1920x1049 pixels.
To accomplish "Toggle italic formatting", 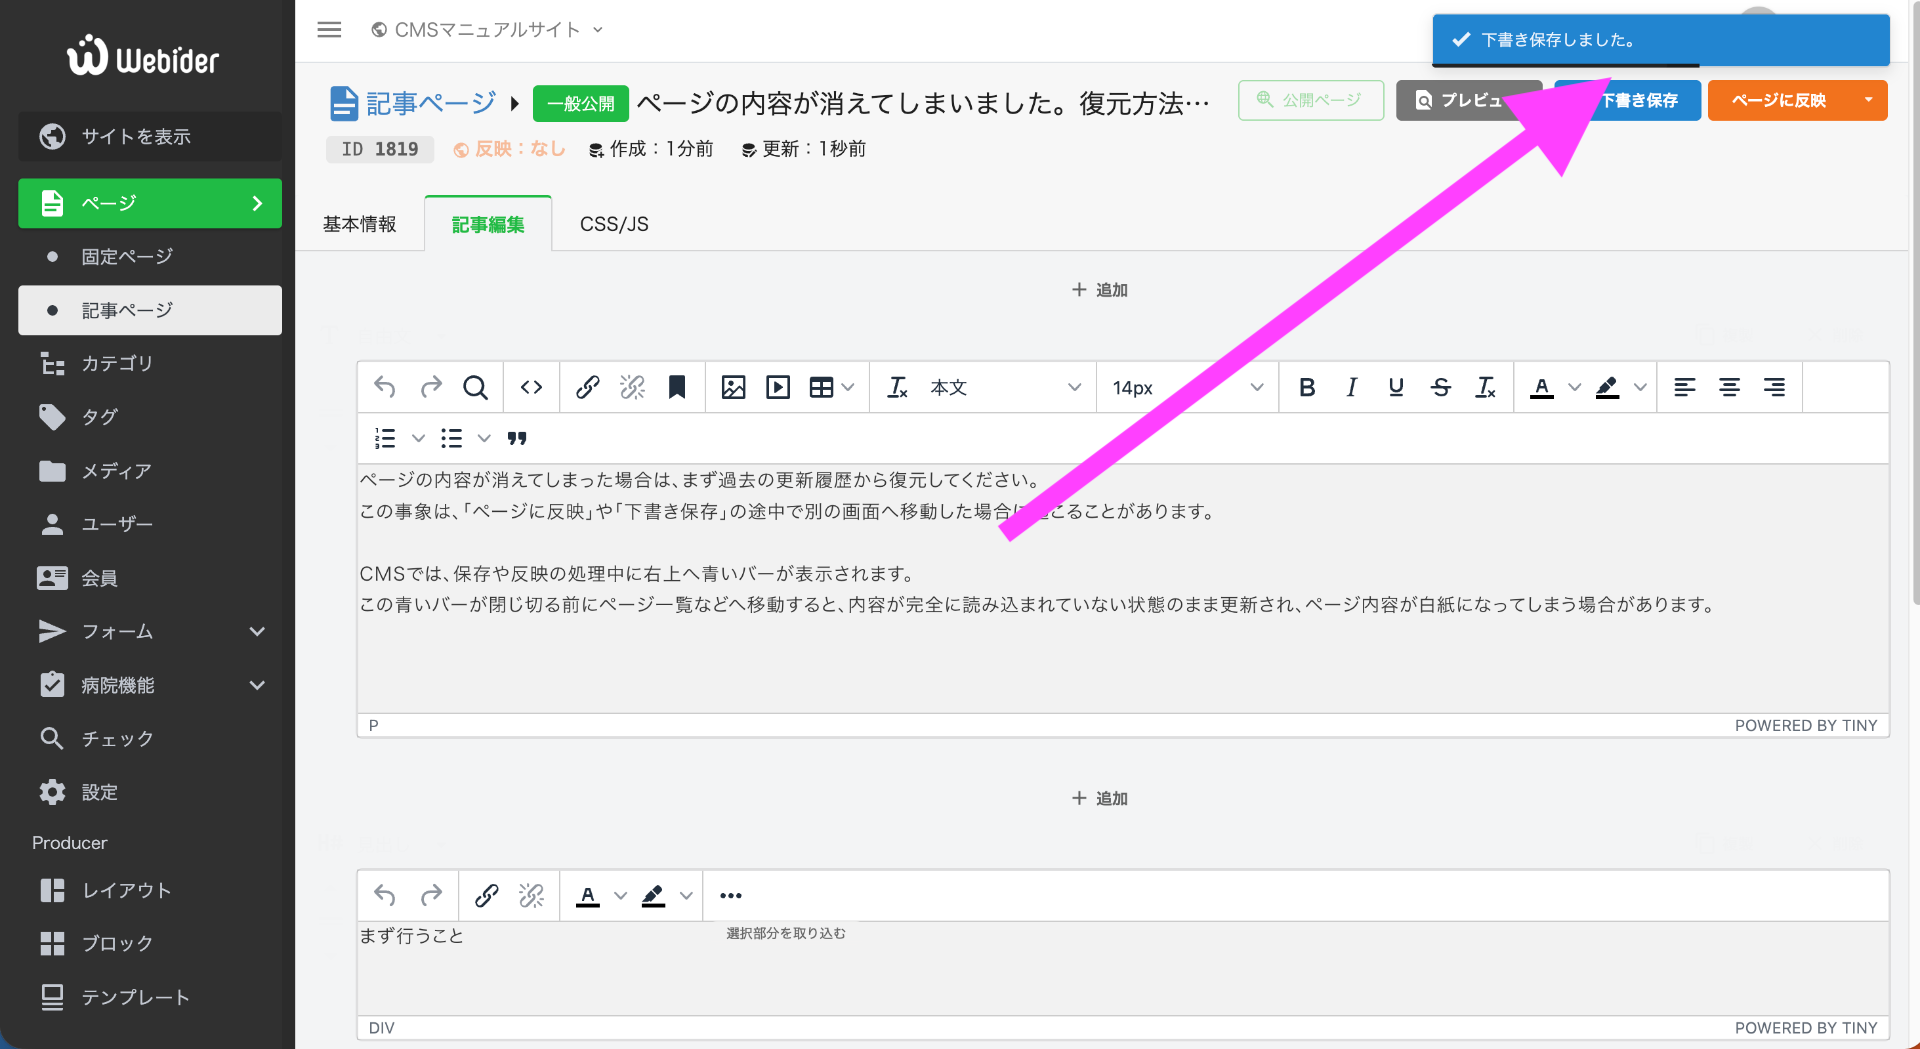I will coord(1351,387).
